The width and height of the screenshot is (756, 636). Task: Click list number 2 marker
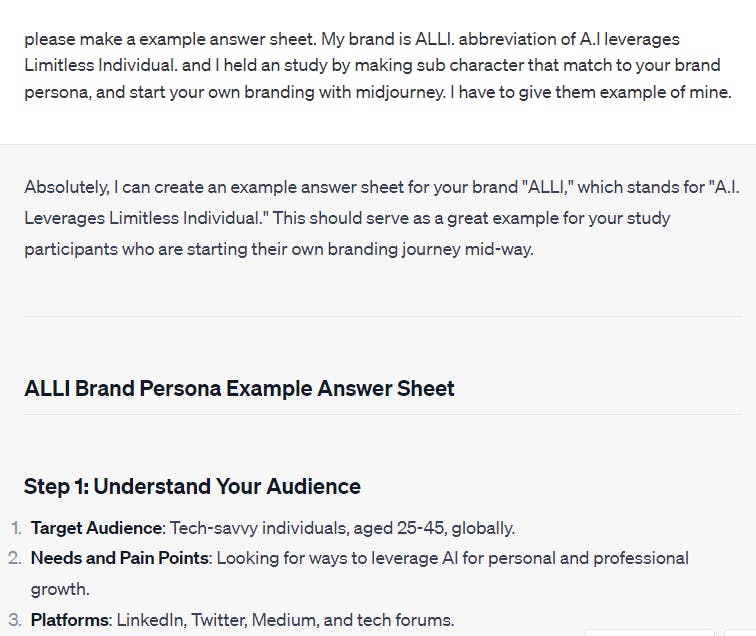coord(15,558)
